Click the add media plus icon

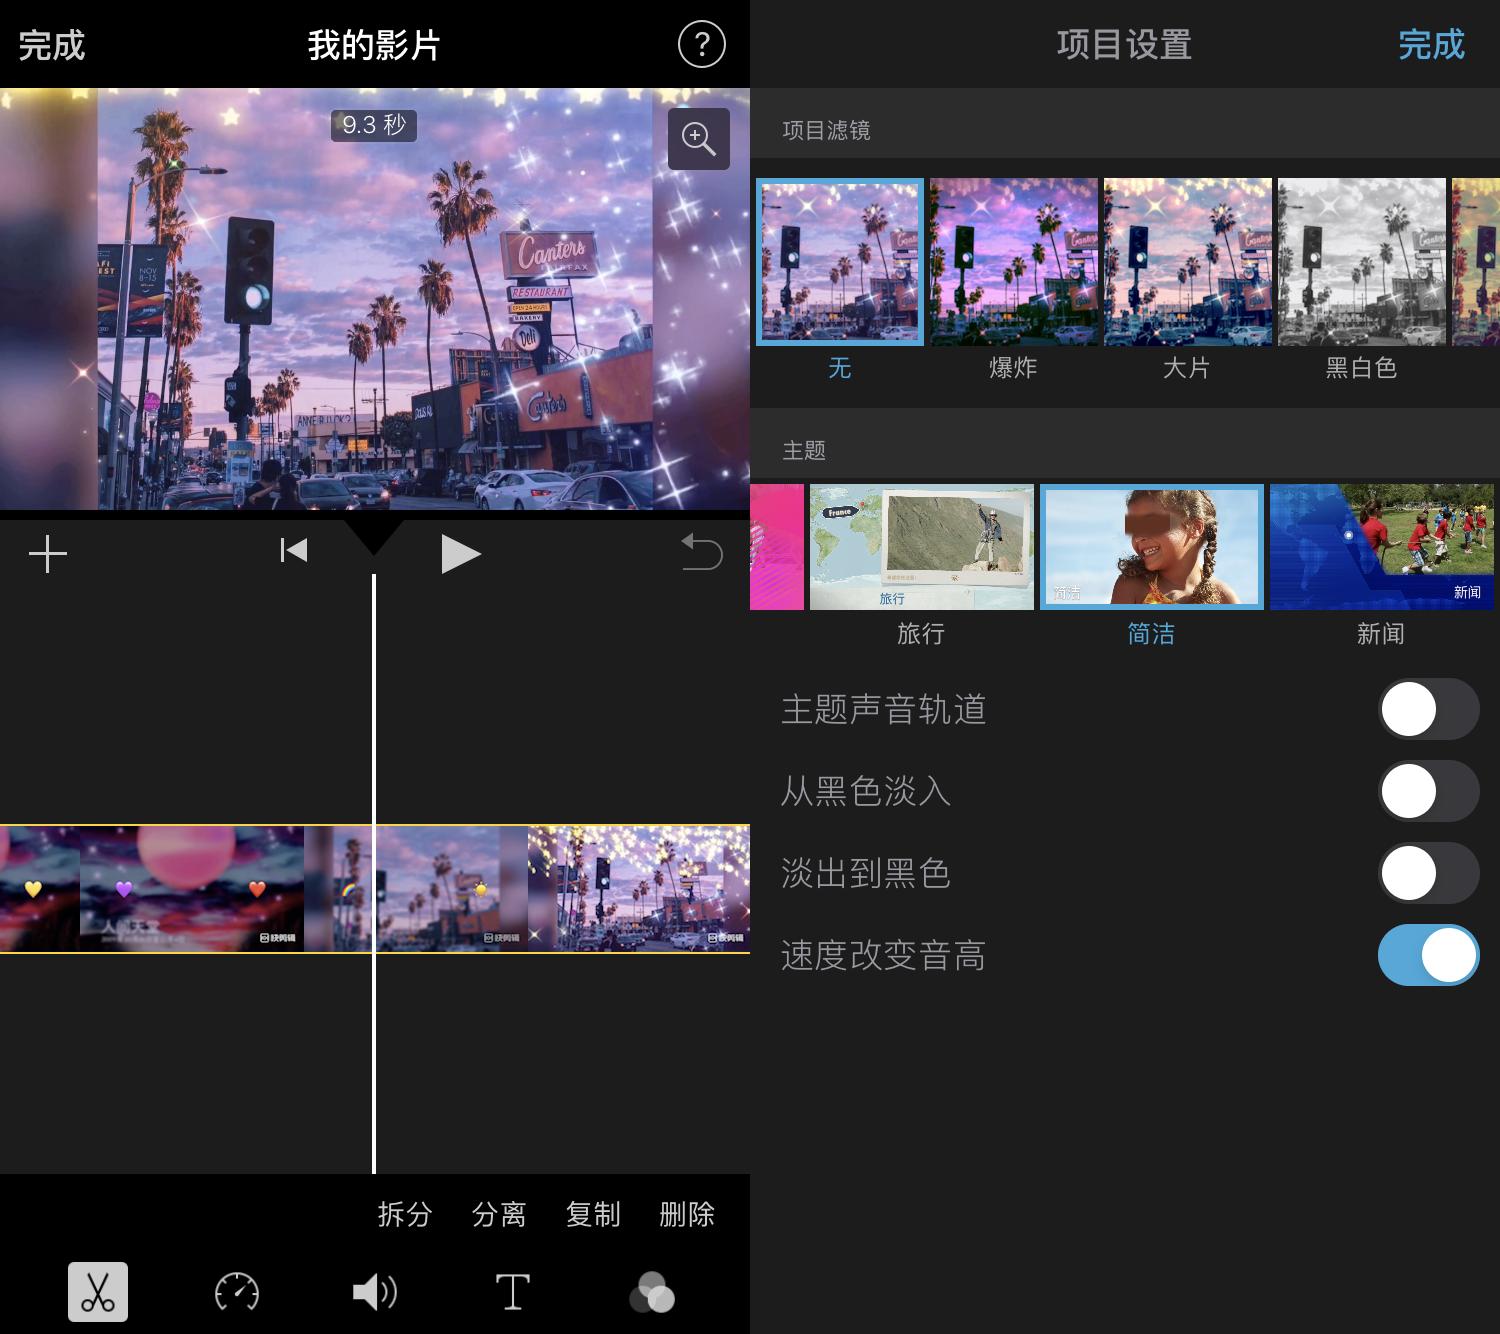pos(48,552)
